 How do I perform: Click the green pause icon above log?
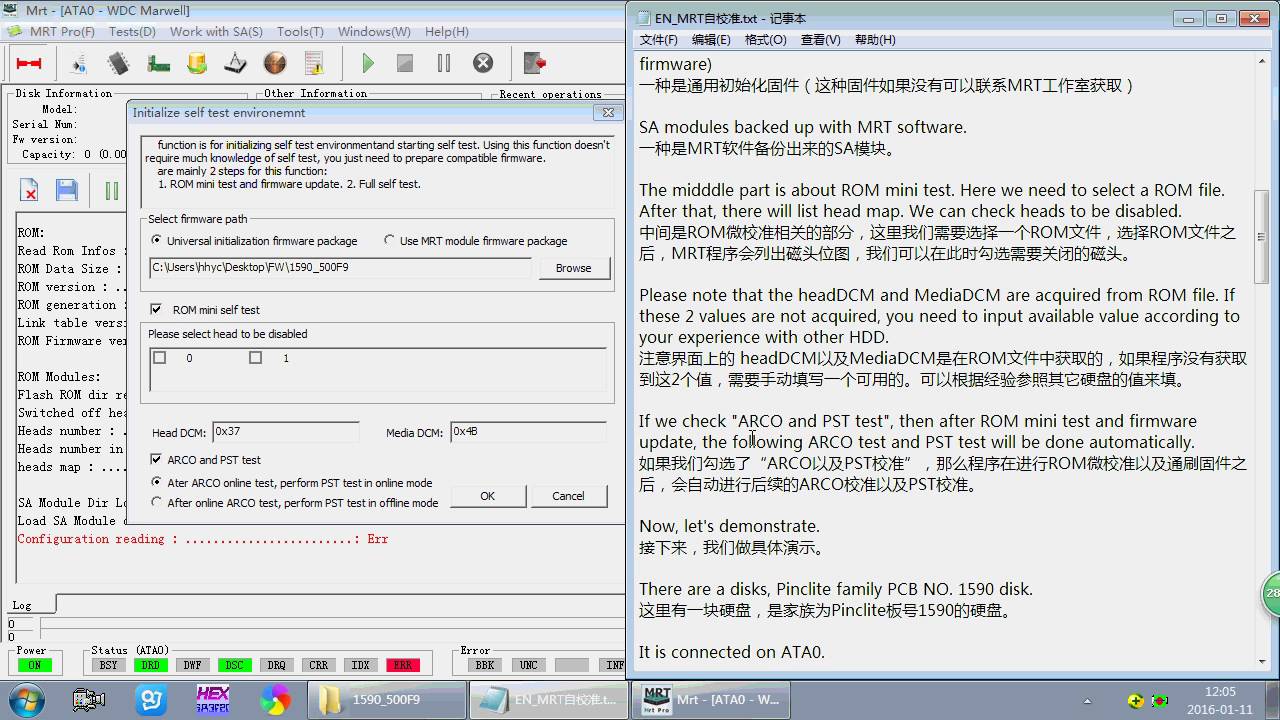pyautogui.click(x=112, y=190)
